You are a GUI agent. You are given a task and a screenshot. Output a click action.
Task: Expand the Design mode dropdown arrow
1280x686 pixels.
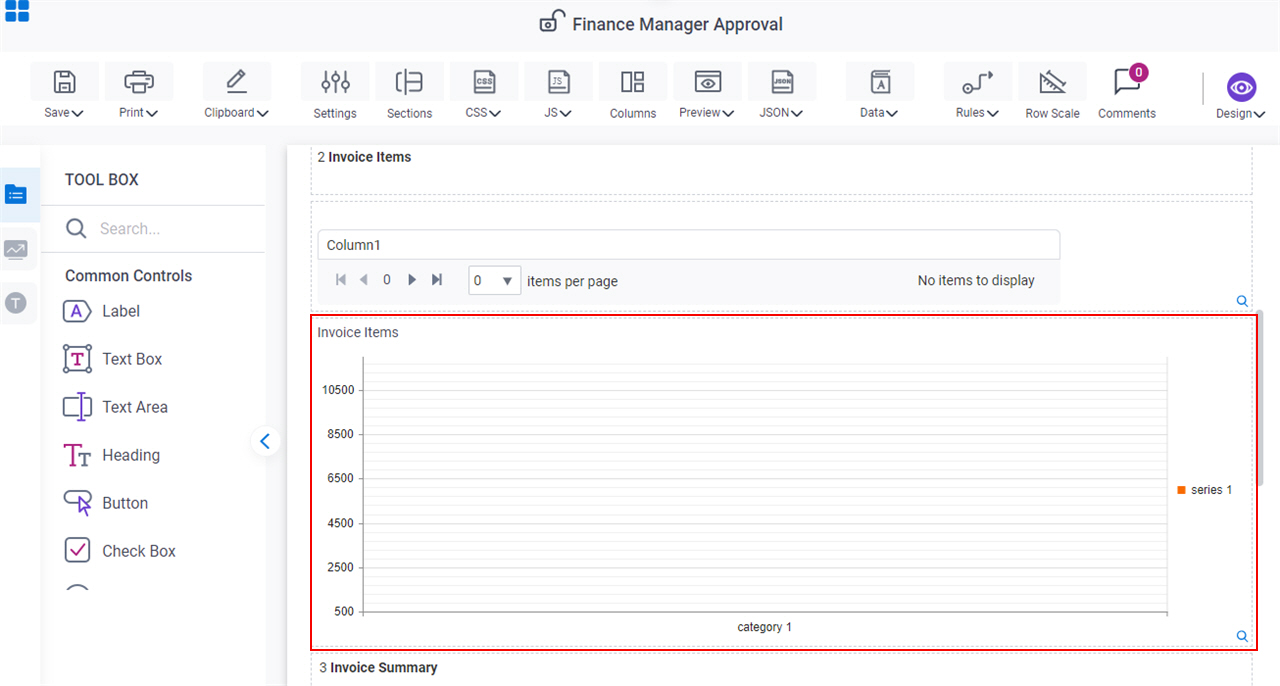pyautogui.click(x=1259, y=115)
